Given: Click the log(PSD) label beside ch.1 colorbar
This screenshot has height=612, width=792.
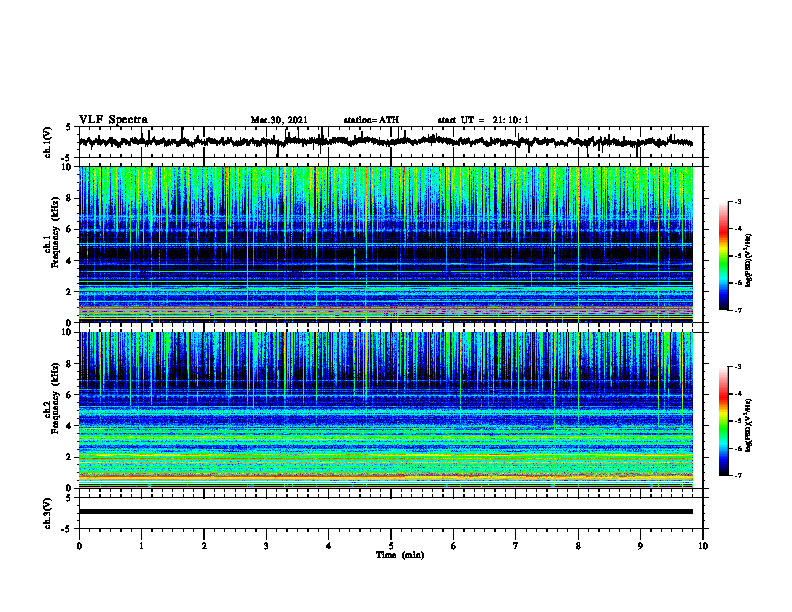Looking at the screenshot, I should (749, 260).
